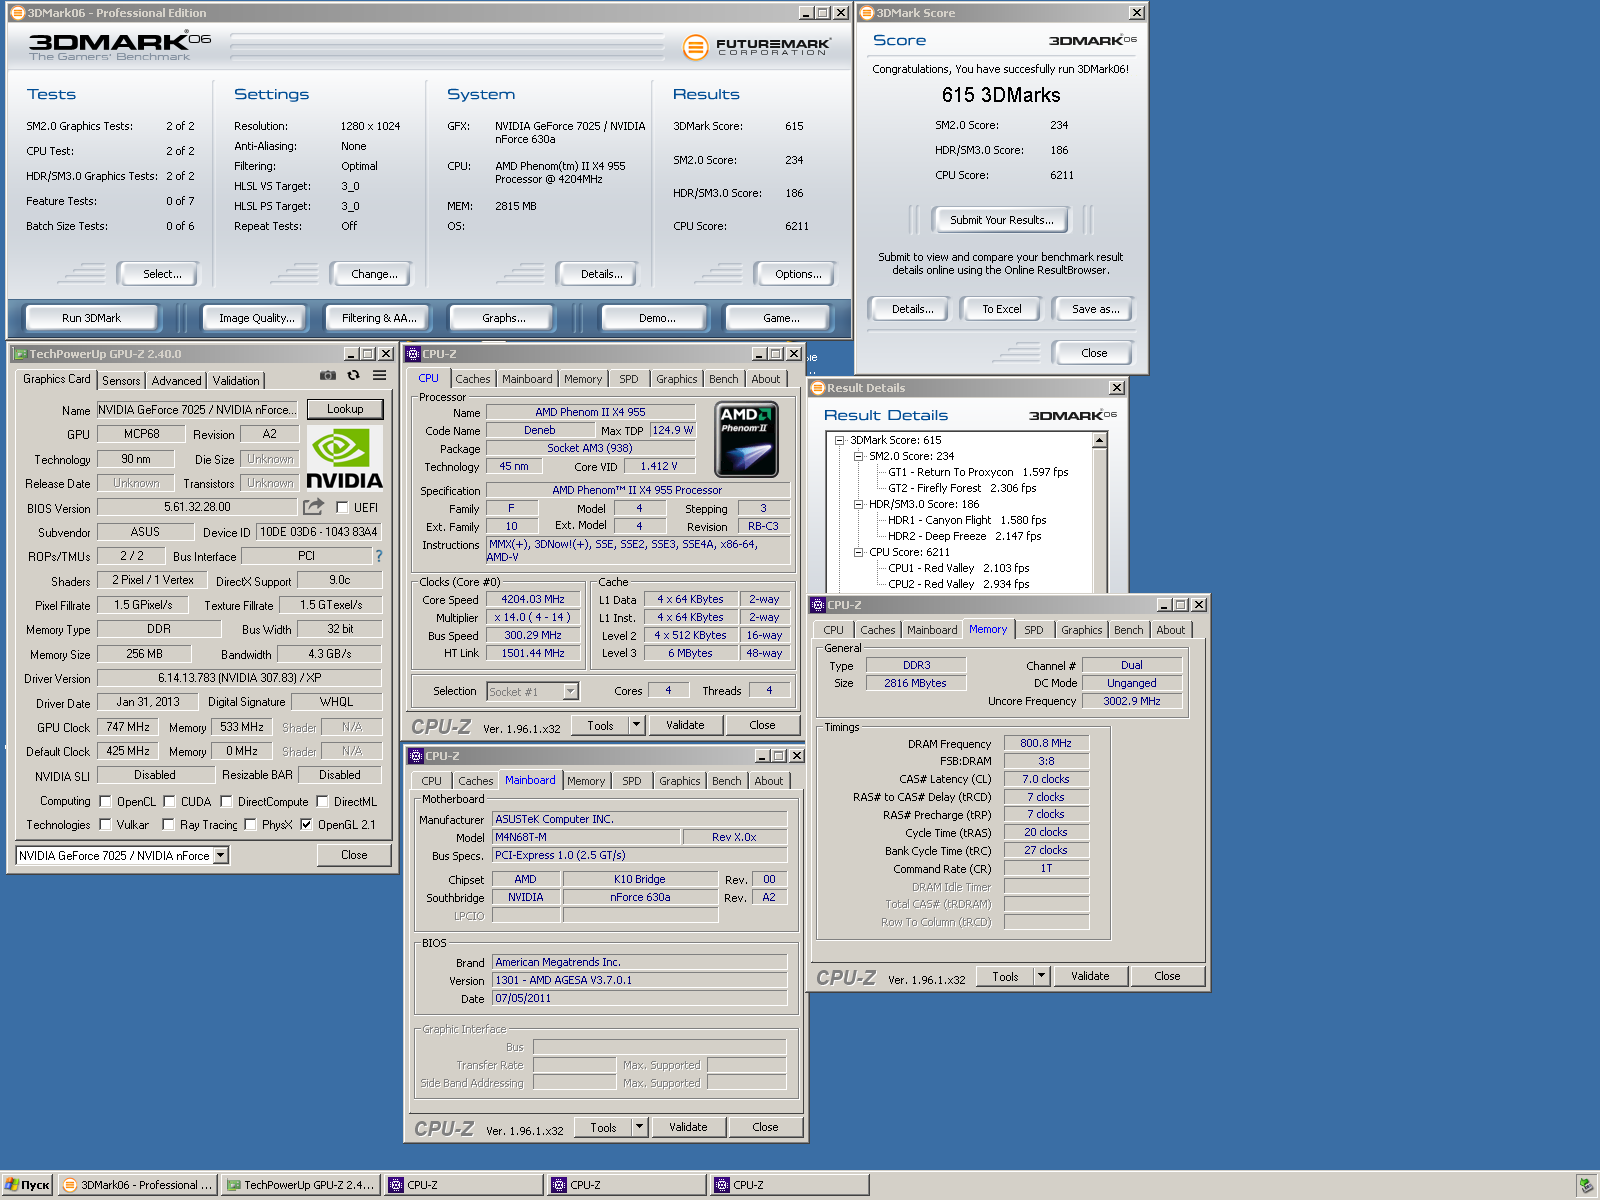Open the Validation tab in GPU-Z
This screenshot has width=1600, height=1200.
[x=236, y=381]
